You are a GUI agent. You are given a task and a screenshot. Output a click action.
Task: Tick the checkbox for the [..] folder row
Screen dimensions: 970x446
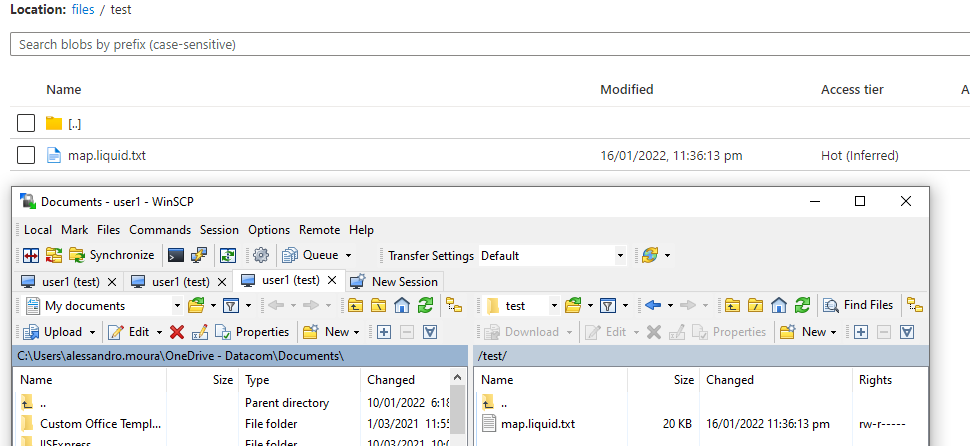coord(26,123)
